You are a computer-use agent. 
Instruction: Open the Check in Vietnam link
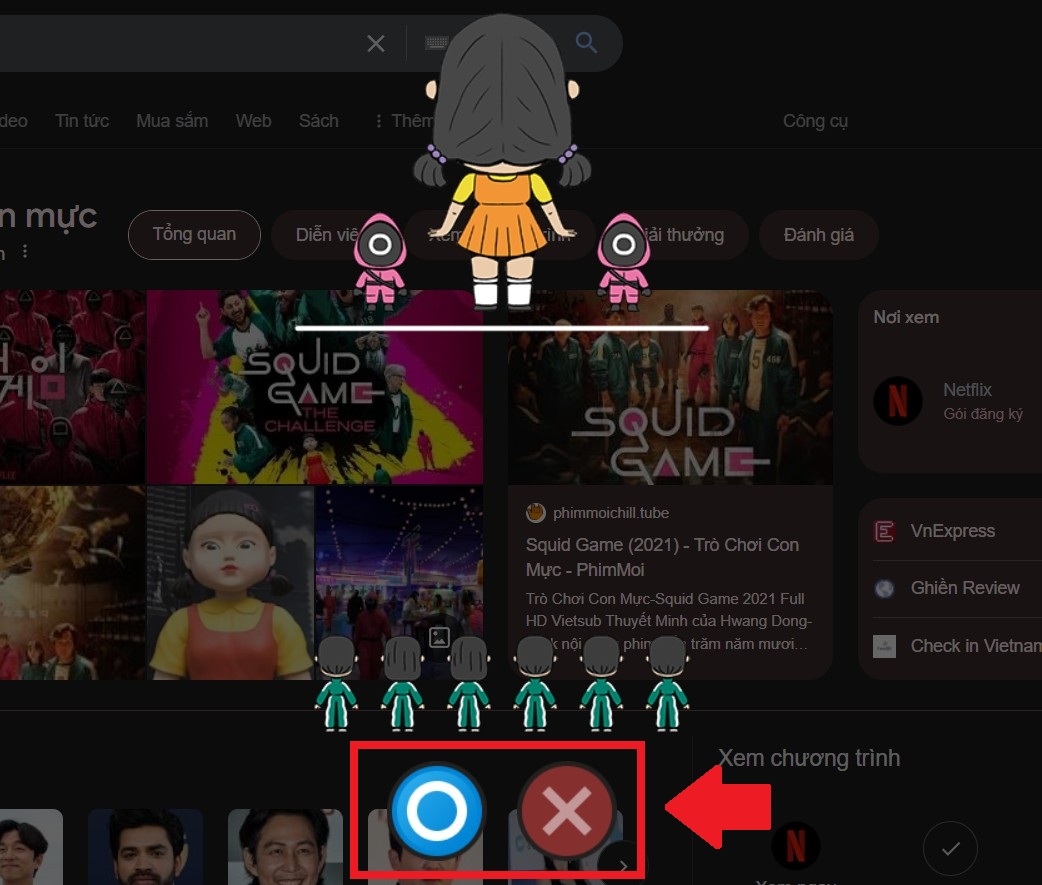(x=976, y=646)
